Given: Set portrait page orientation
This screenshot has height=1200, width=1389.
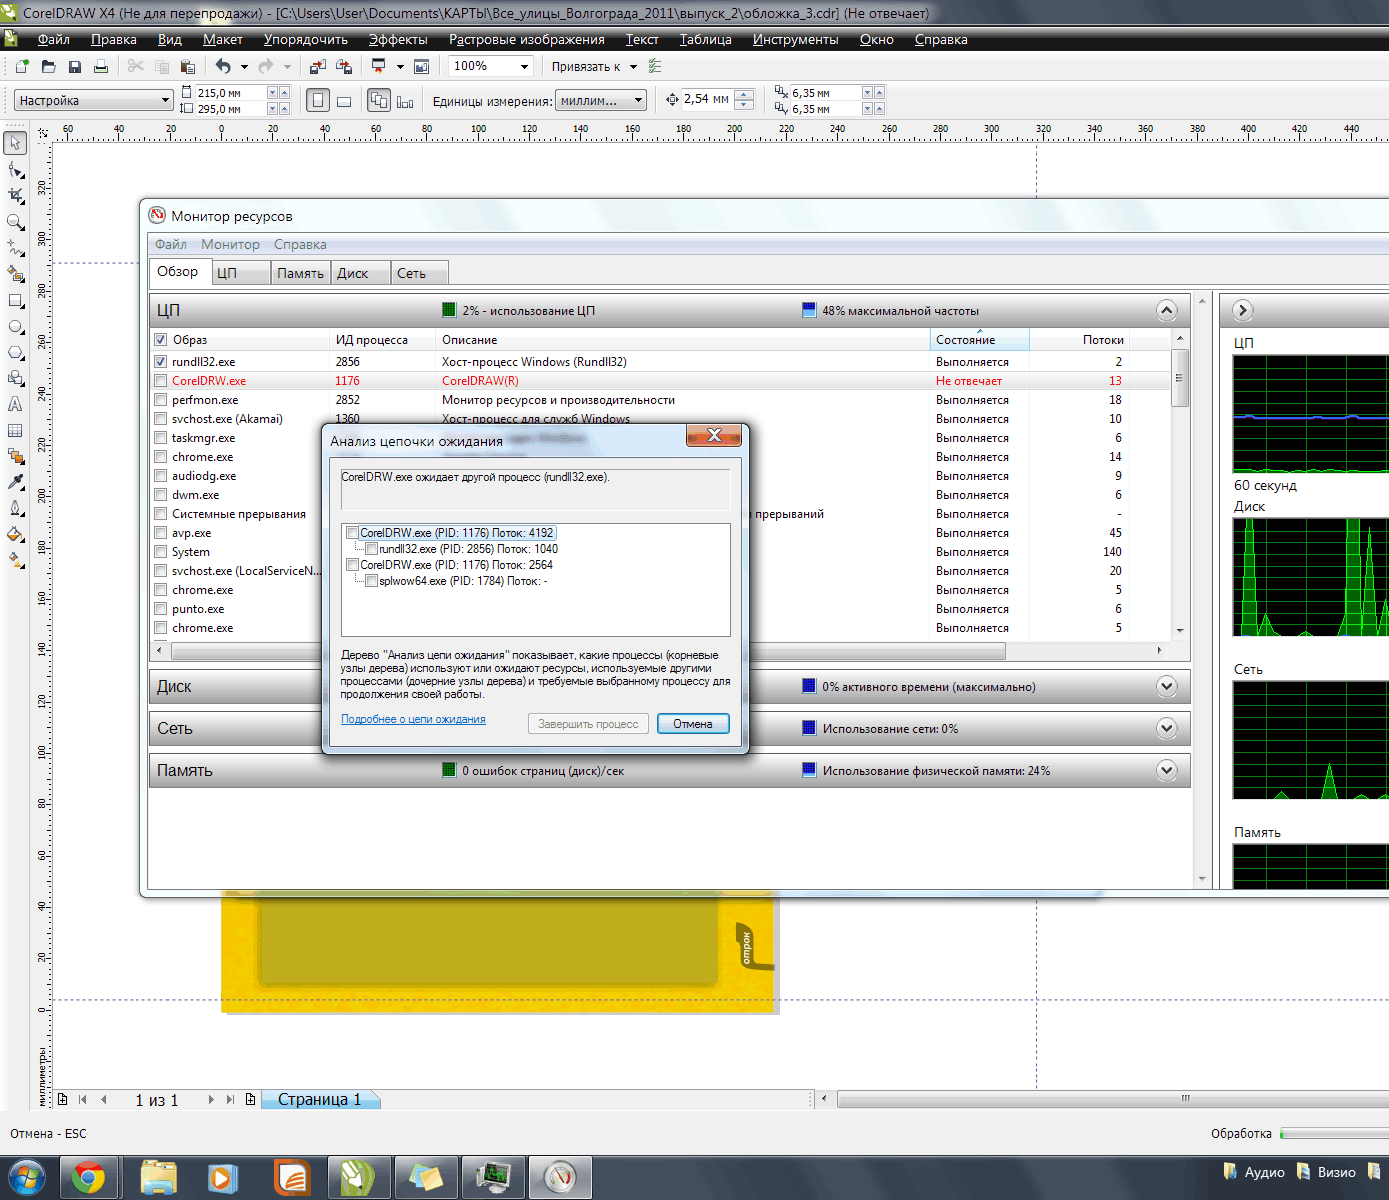Looking at the screenshot, I should point(318,100).
